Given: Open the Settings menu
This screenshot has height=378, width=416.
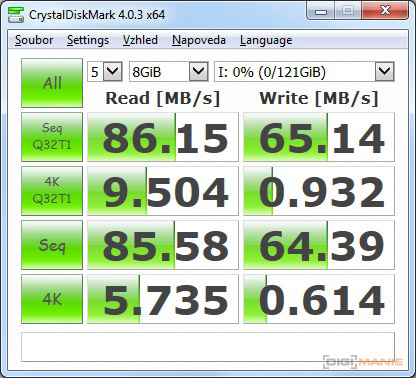Looking at the screenshot, I should coord(88,40).
